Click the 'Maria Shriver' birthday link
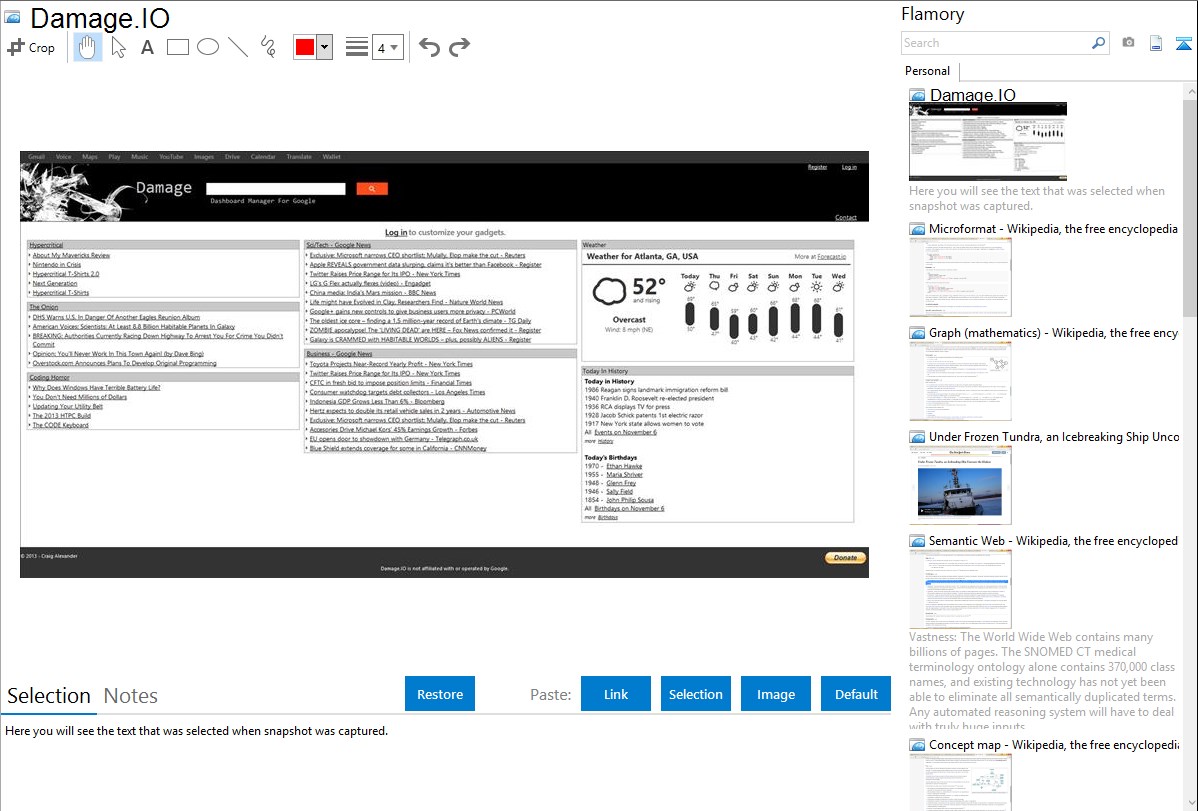Screen dimensions: 1198x811 point(624,475)
